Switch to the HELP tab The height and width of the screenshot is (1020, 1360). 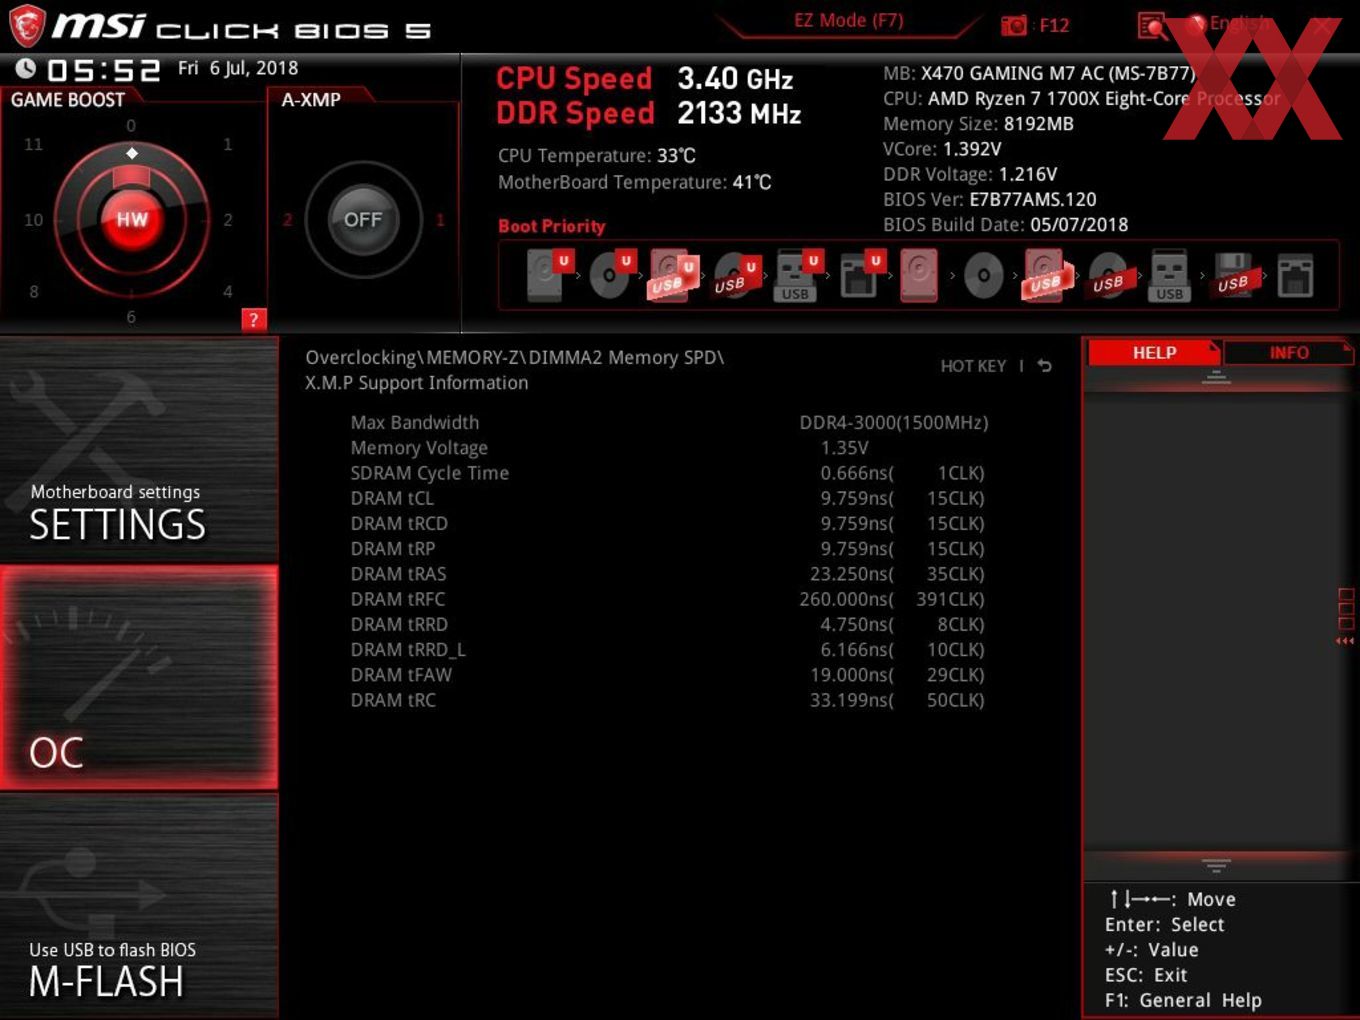coord(1154,353)
